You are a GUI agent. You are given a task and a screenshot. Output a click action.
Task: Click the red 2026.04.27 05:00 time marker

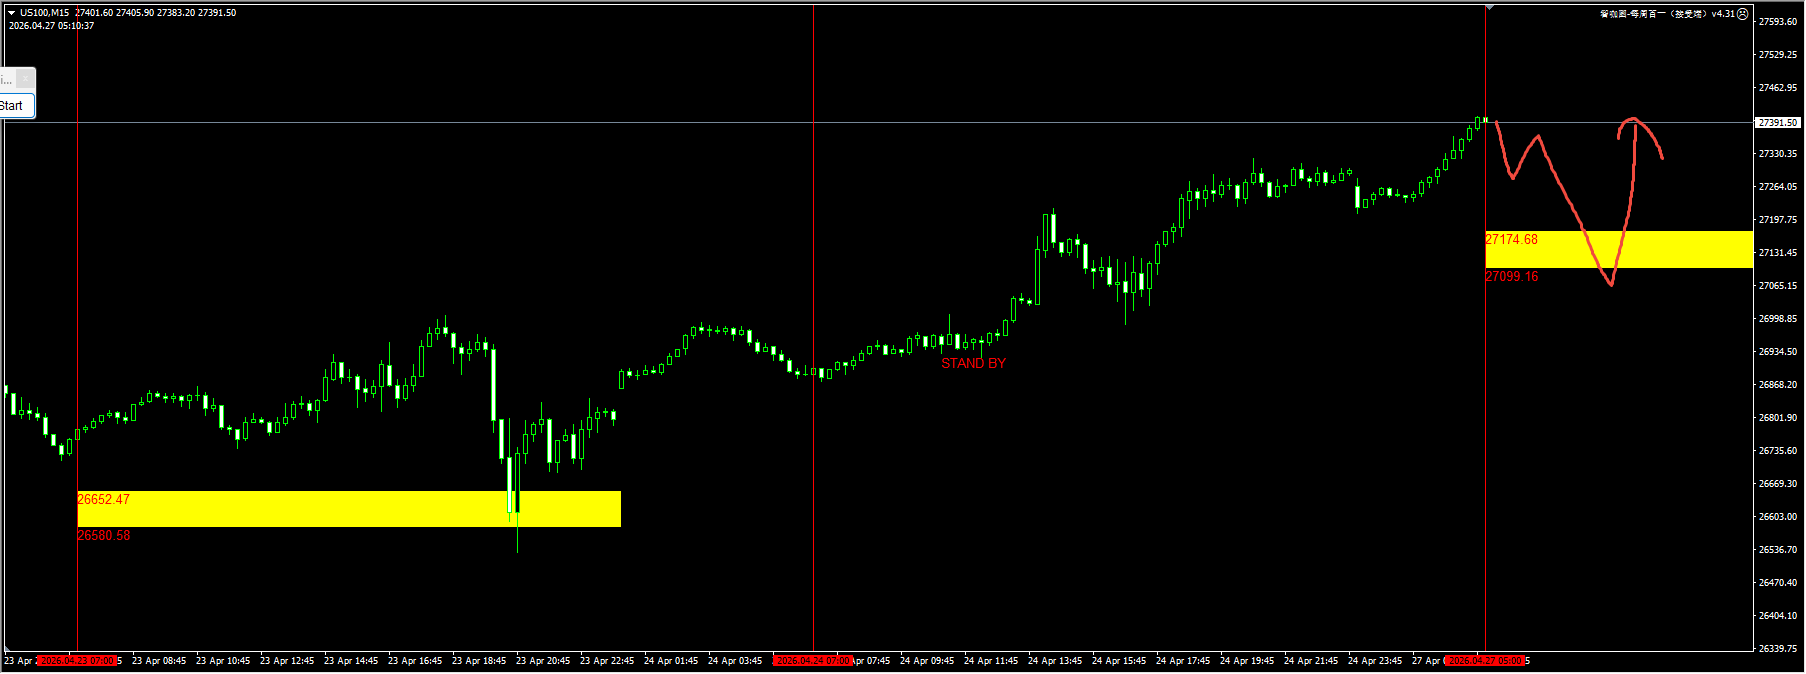coord(1485,661)
